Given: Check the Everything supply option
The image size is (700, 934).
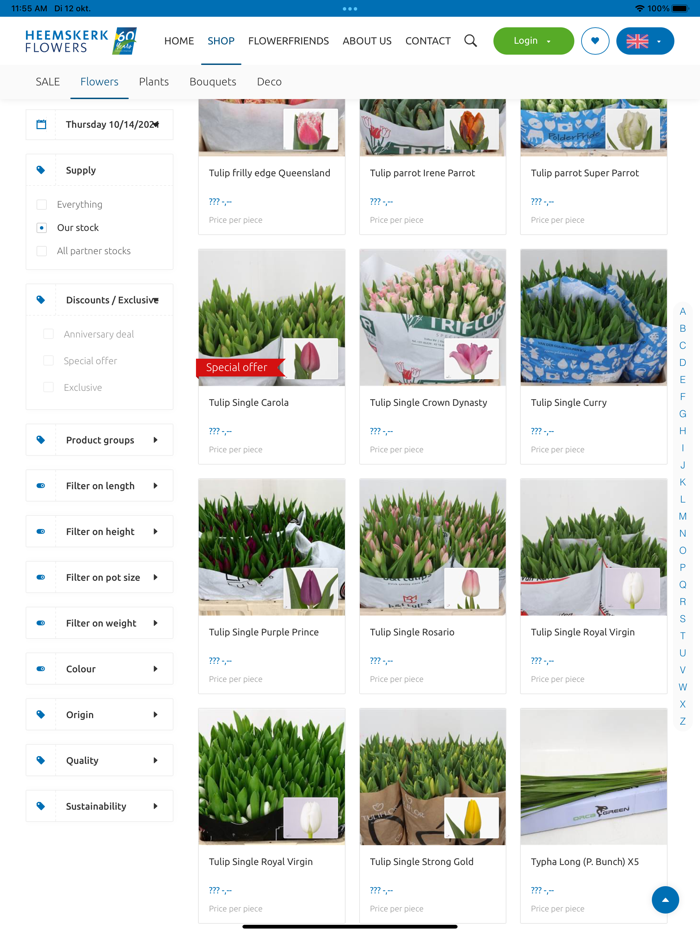Looking at the screenshot, I should 42,205.
